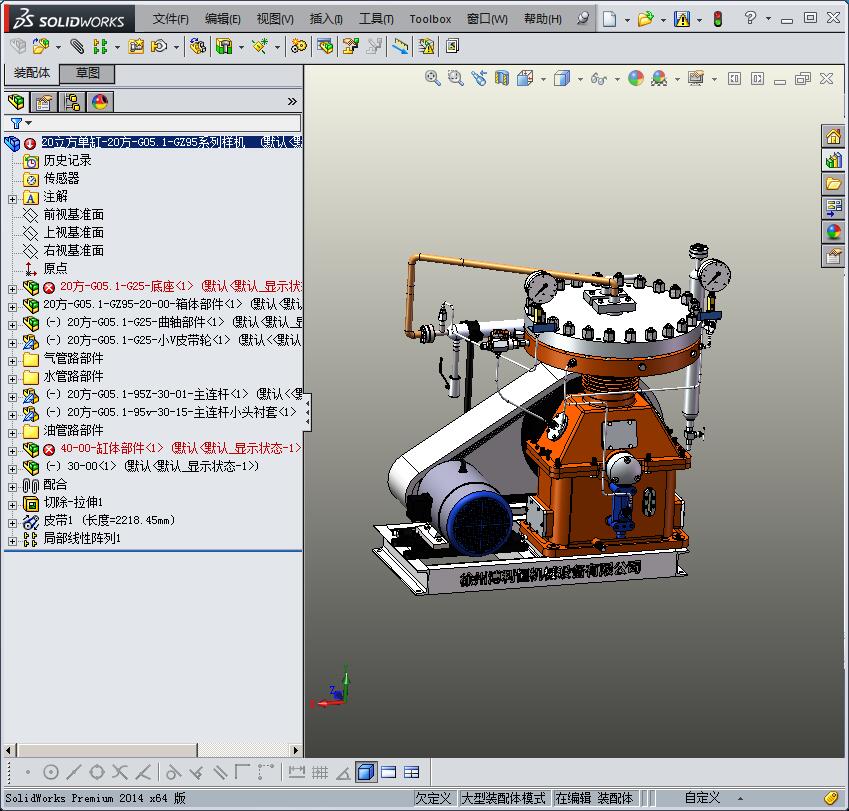Toggle the highlighted 3D view box button
The width and height of the screenshot is (849, 811).
click(x=365, y=772)
